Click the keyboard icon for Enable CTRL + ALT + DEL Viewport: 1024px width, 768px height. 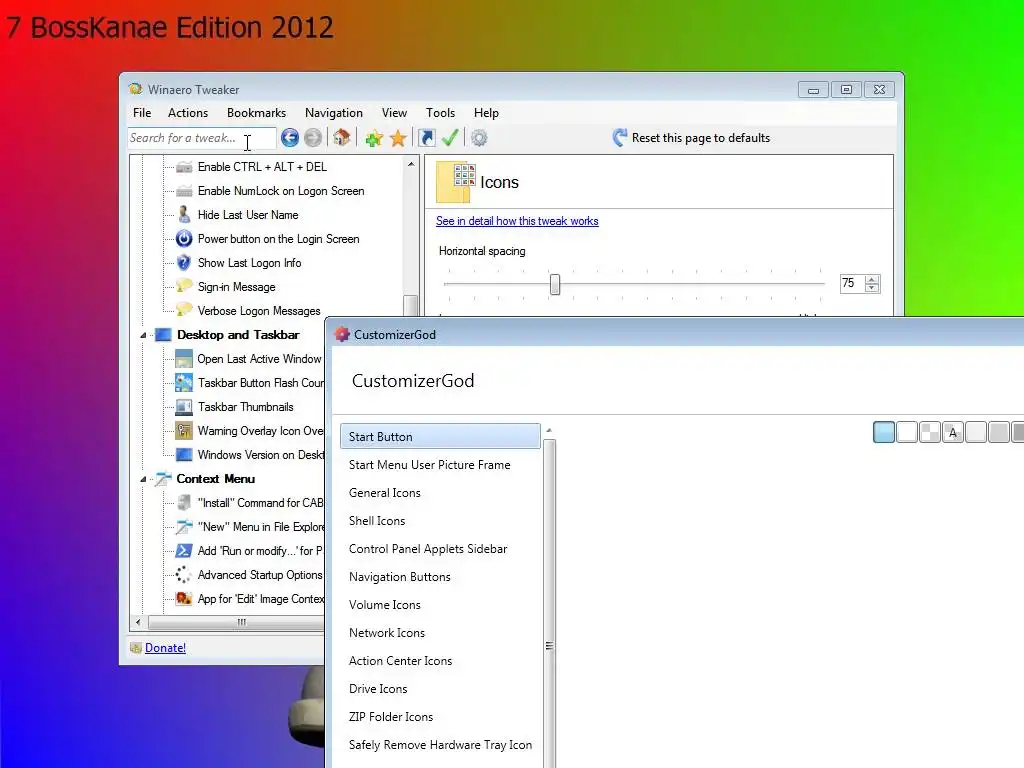coord(184,167)
